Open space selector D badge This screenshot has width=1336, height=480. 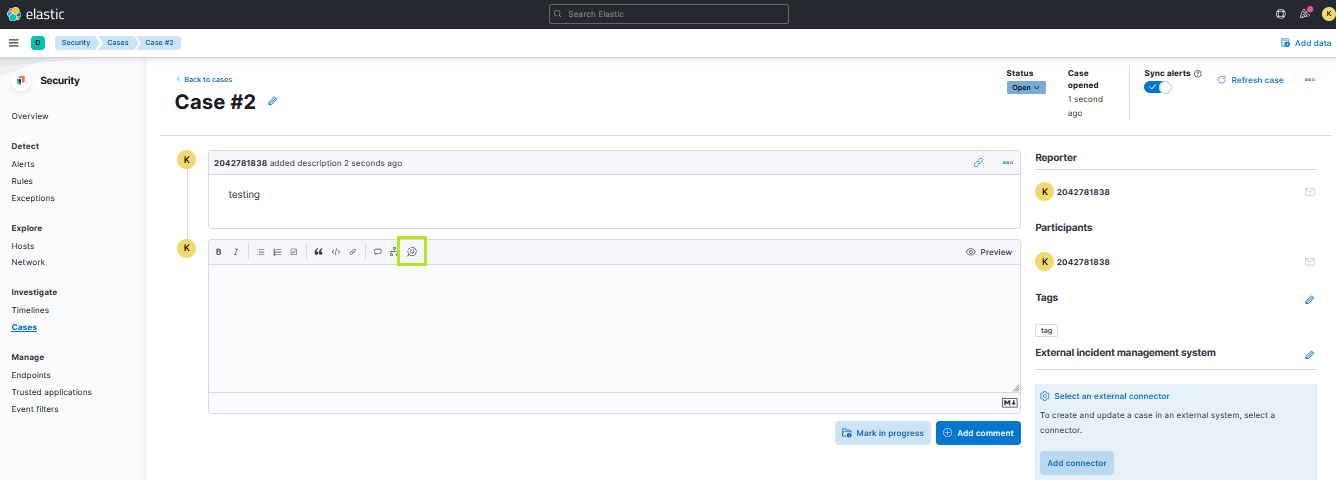pos(38,43)
